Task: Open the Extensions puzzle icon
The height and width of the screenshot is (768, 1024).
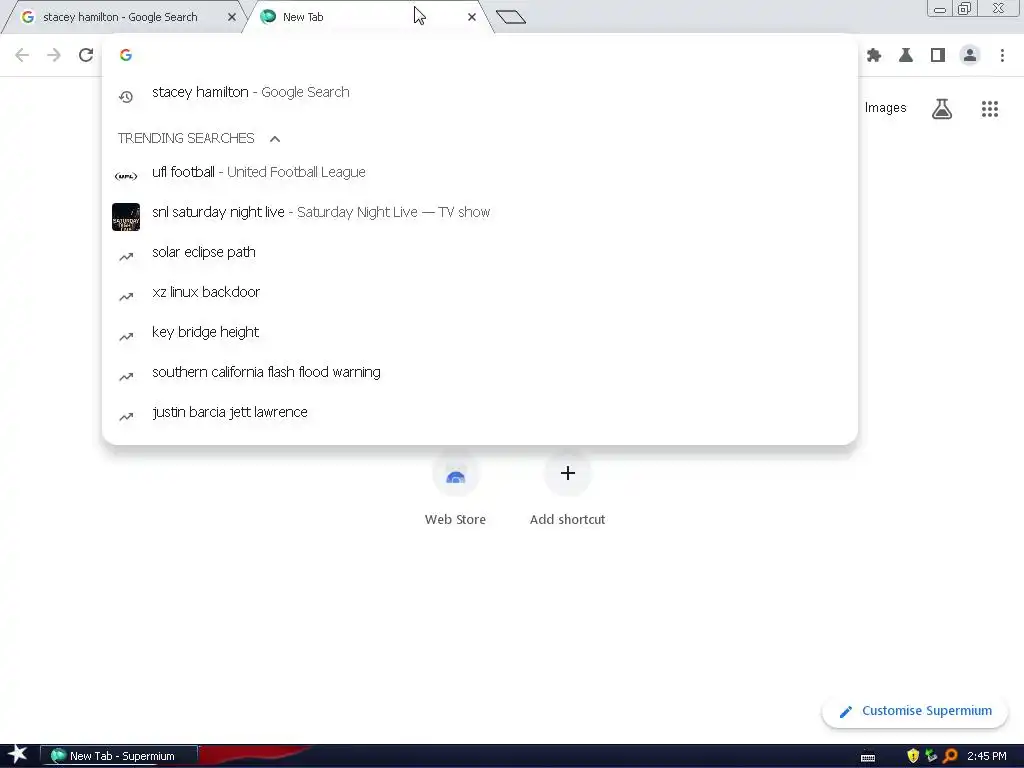Action: point(874,56)
